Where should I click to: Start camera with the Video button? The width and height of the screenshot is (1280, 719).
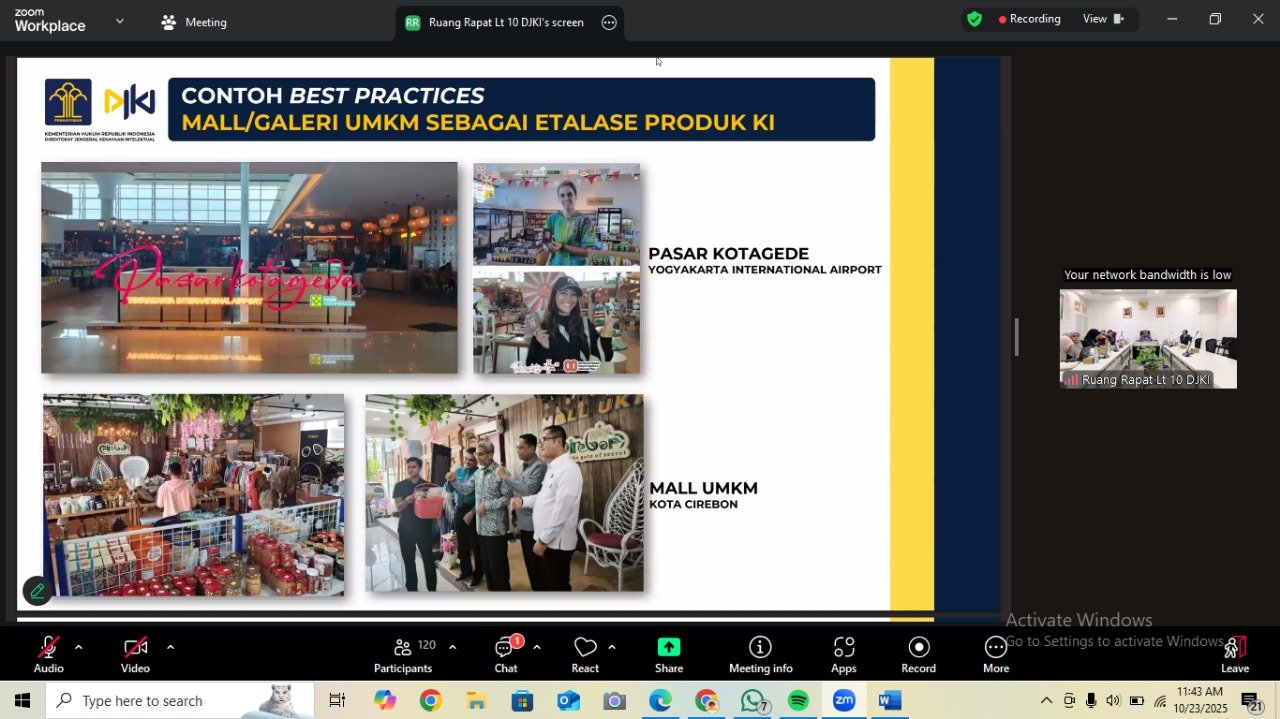(135, 655)
